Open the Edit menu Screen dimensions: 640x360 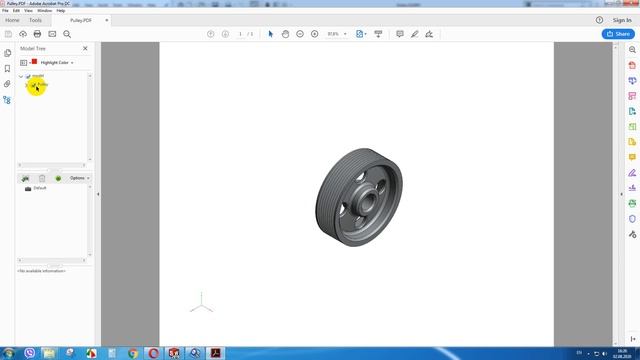tap(16, 11)
